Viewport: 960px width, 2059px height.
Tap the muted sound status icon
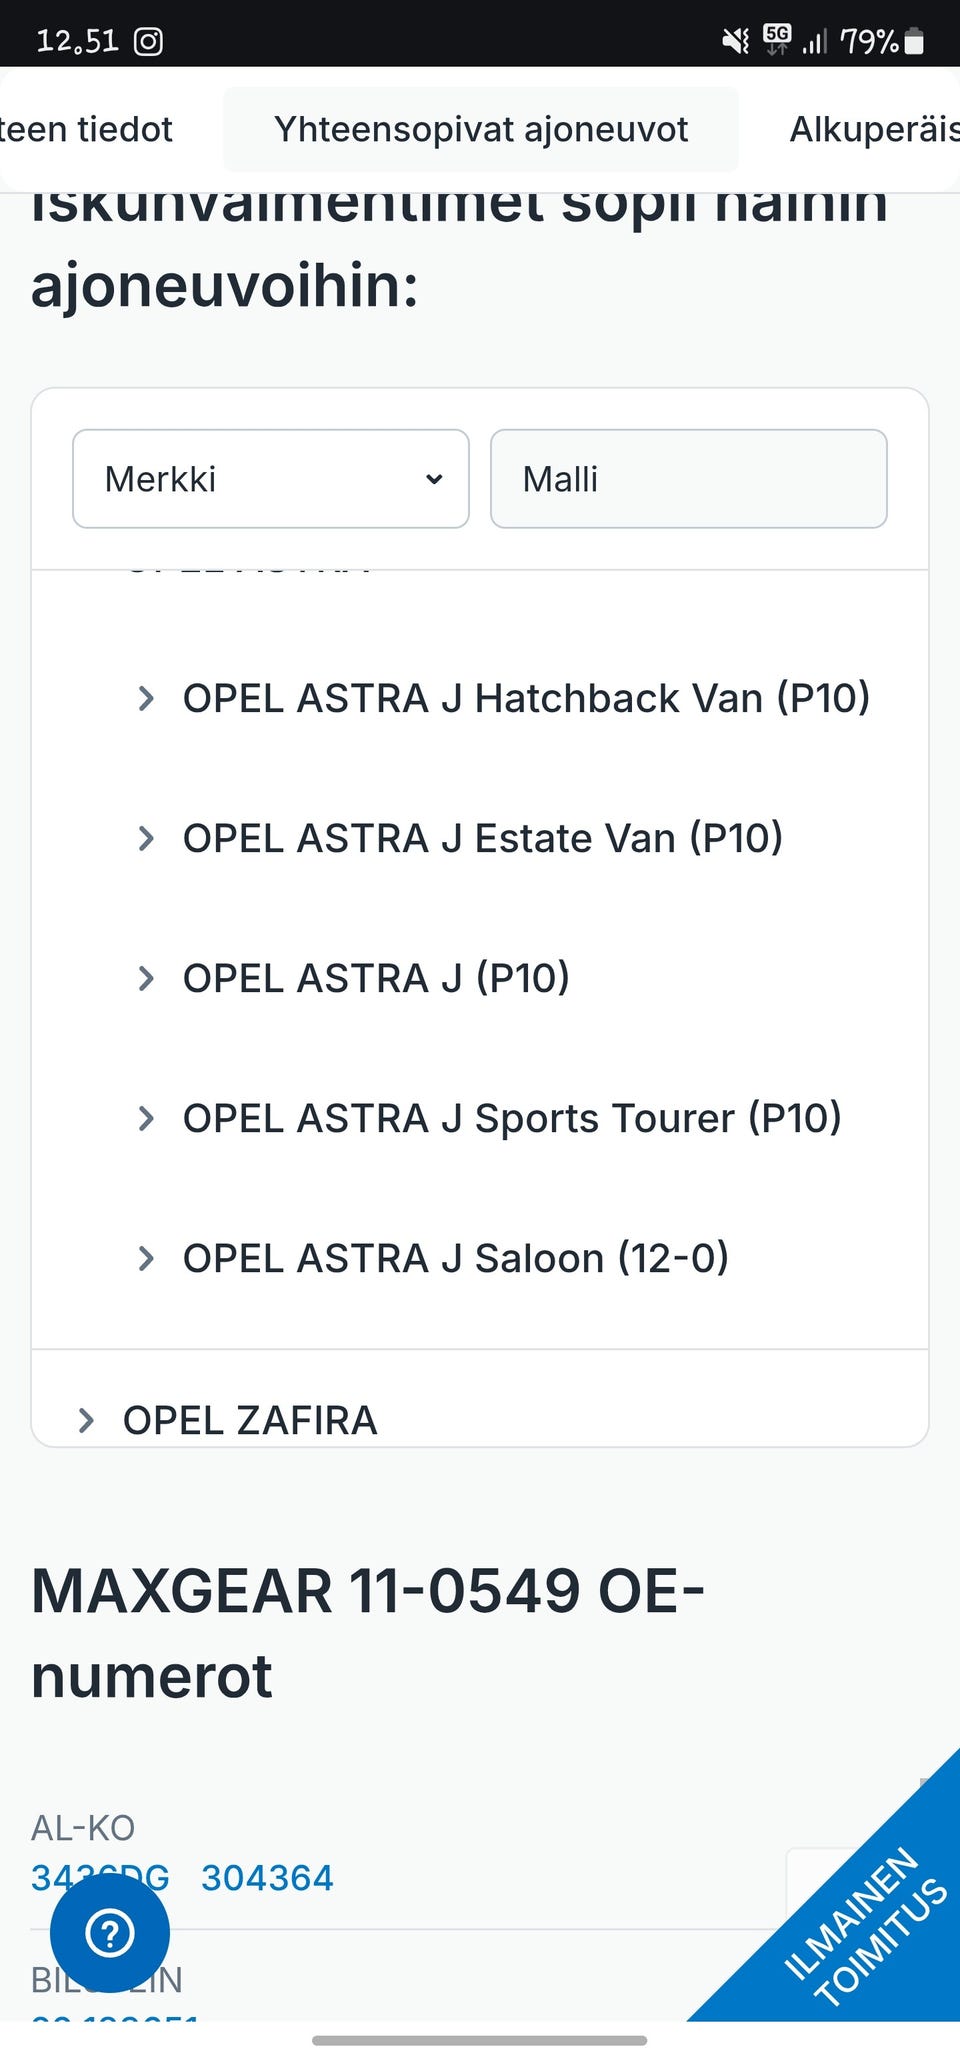click(736, 41)
